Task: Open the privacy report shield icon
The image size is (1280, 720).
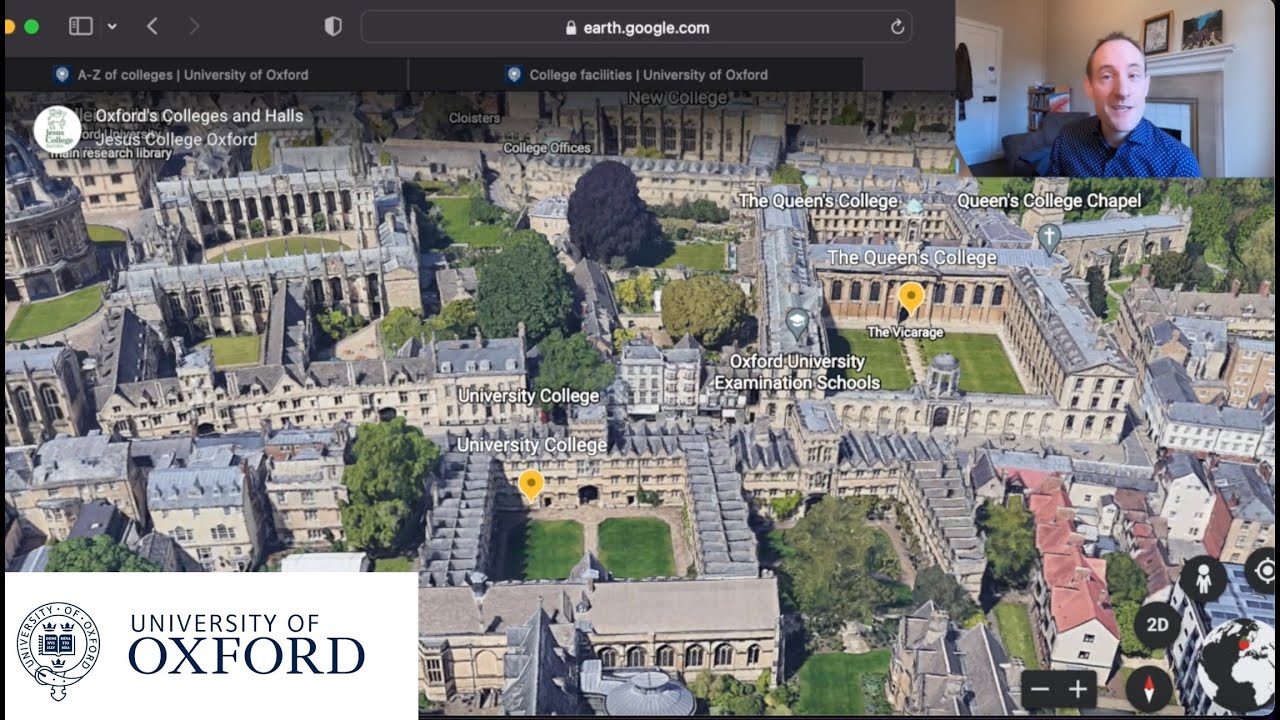Action: pyautogui.click(x=333, y=26)
